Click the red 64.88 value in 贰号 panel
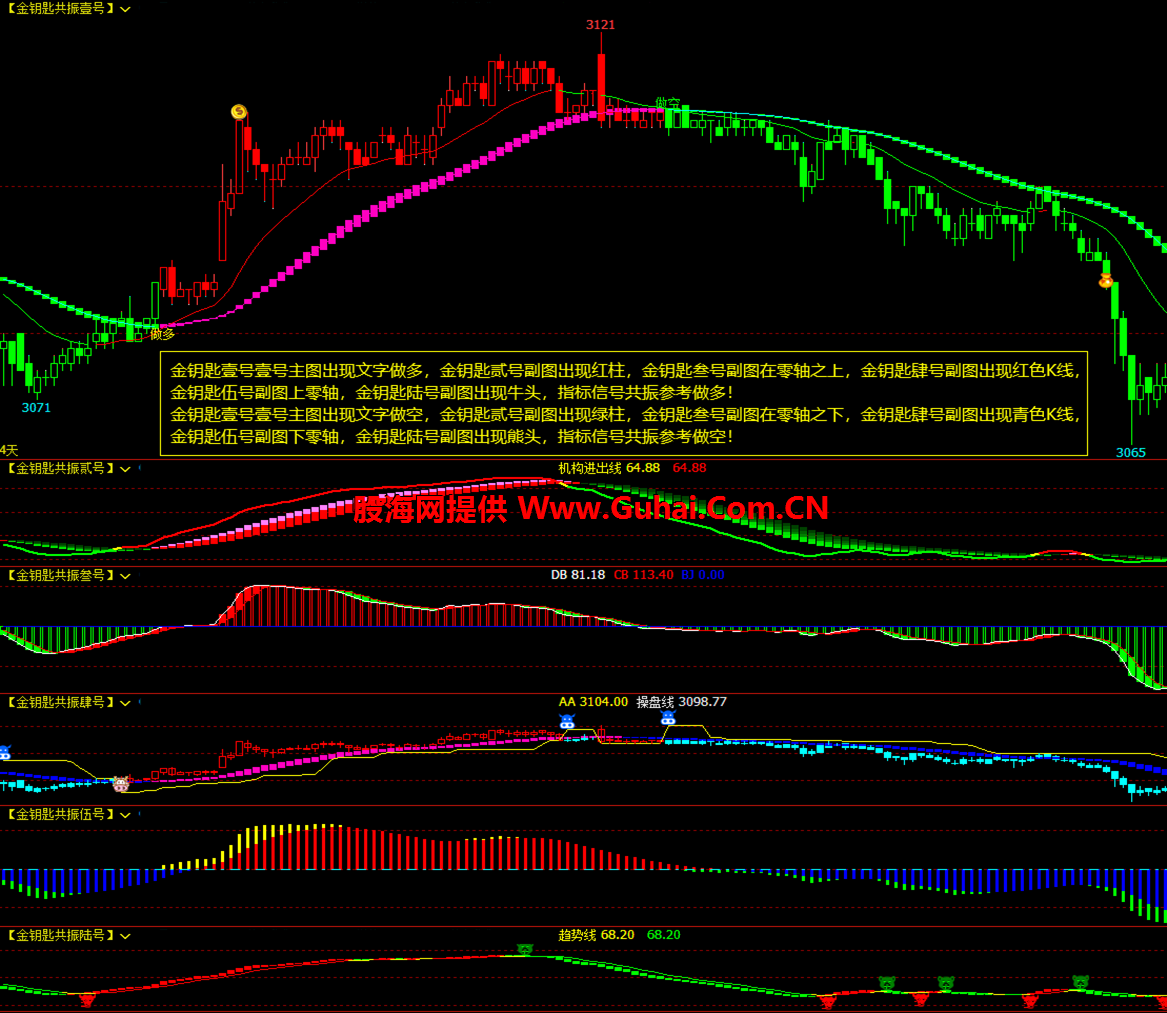 click(689, 468)
